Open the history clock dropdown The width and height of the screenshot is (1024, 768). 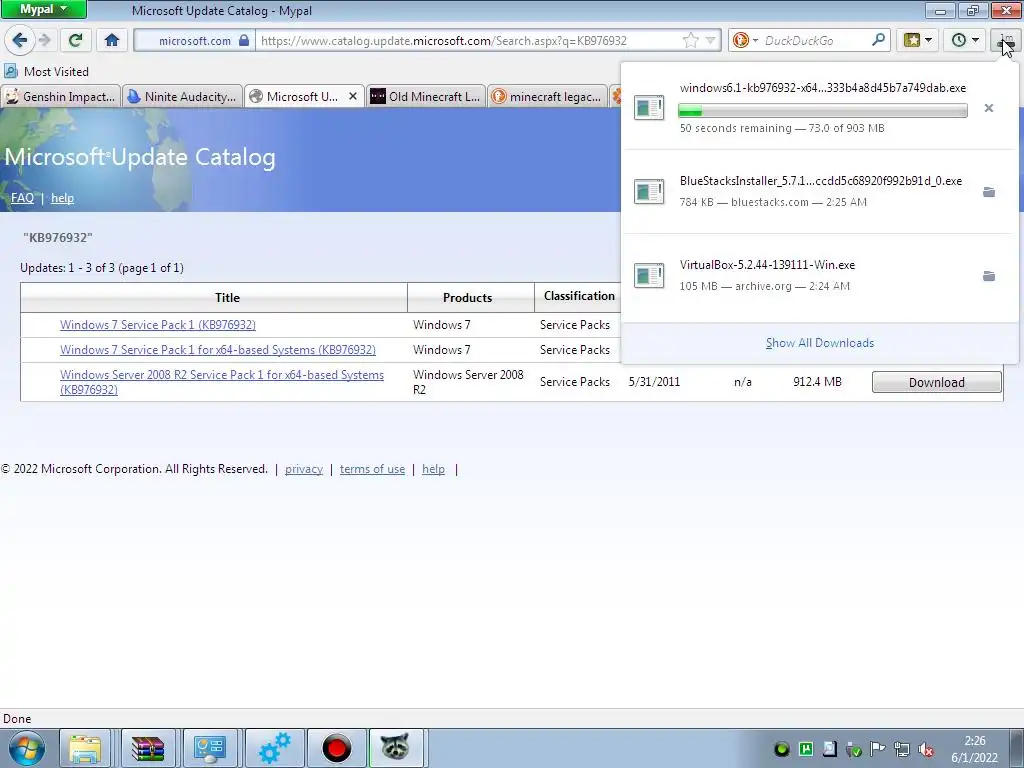click(965, 40)
